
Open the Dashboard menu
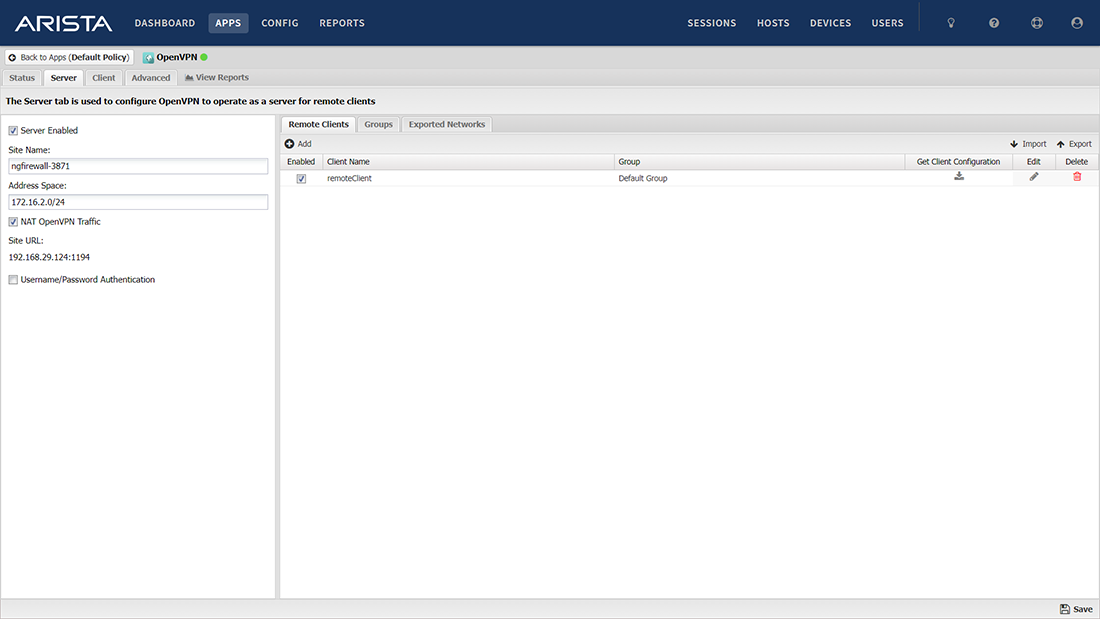click(x=165, y=23)
